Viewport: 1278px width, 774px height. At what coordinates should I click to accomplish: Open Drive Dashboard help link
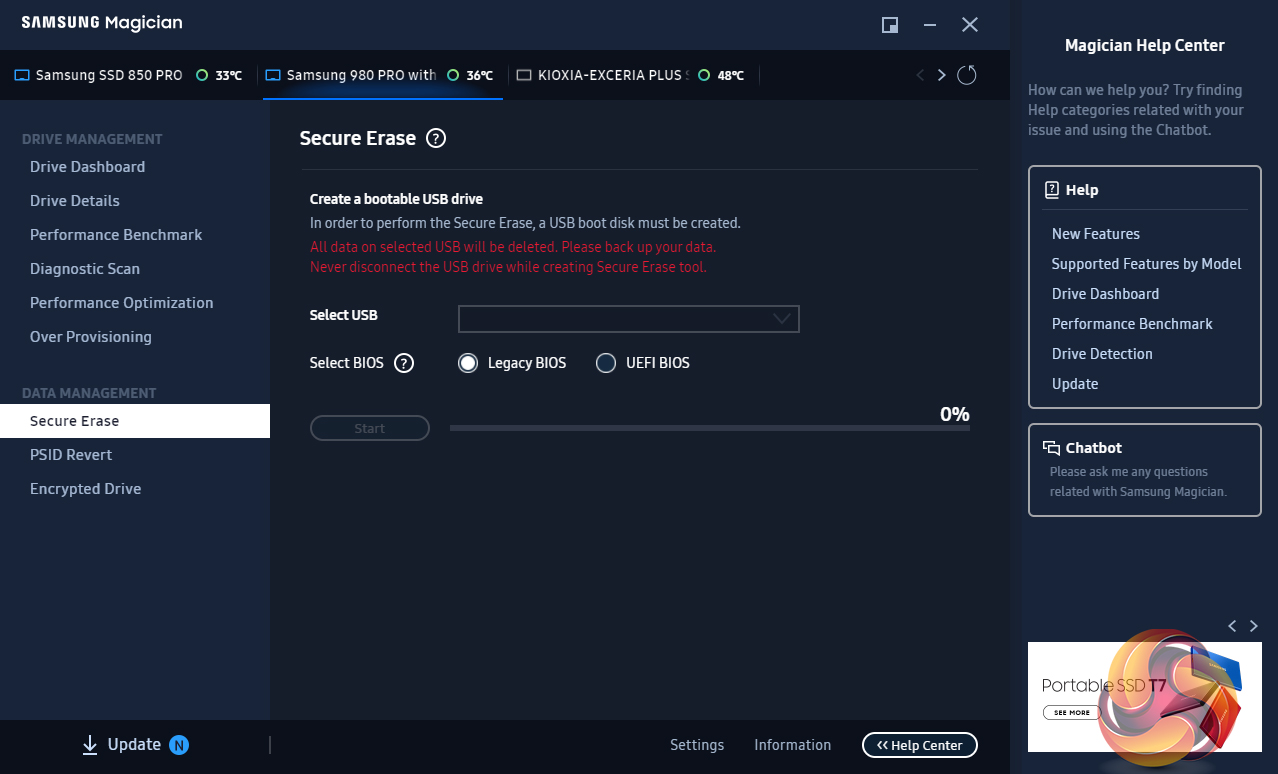tap(1105, 294)
